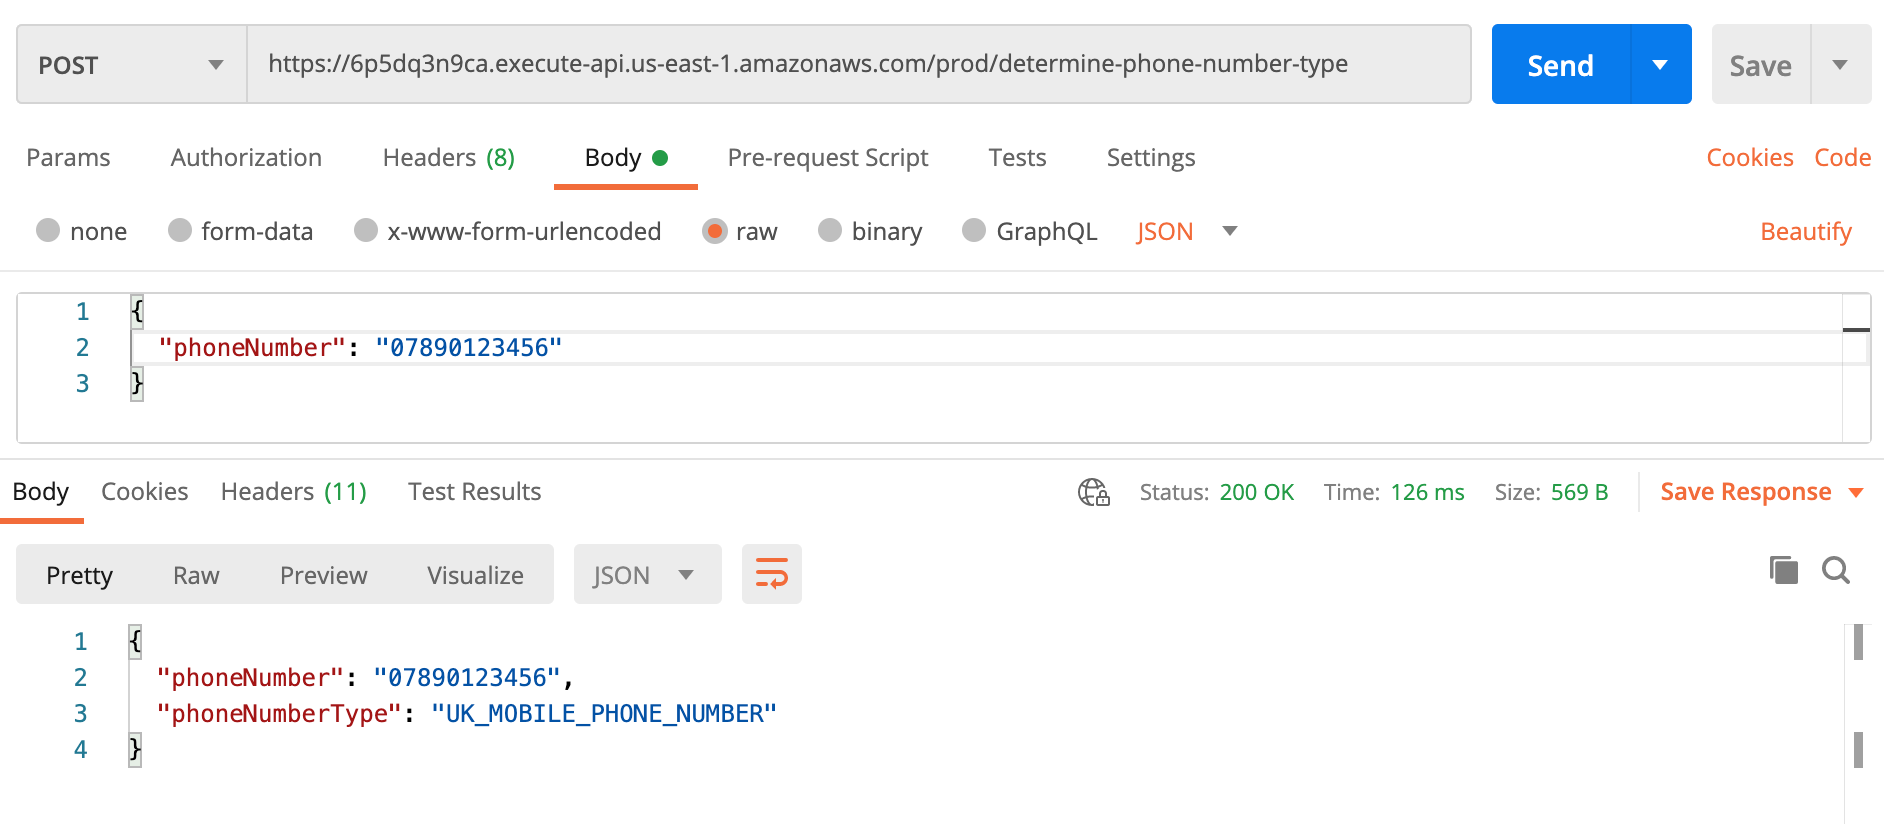The height and width of the screenshot is (824, 1884).
Task: Switch to the Pre-request Script tab
Action: pos(828,158)
